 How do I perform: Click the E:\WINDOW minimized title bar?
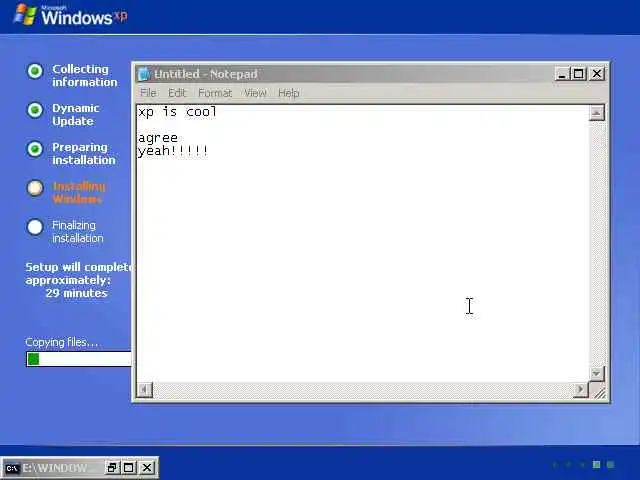(55, 468)
